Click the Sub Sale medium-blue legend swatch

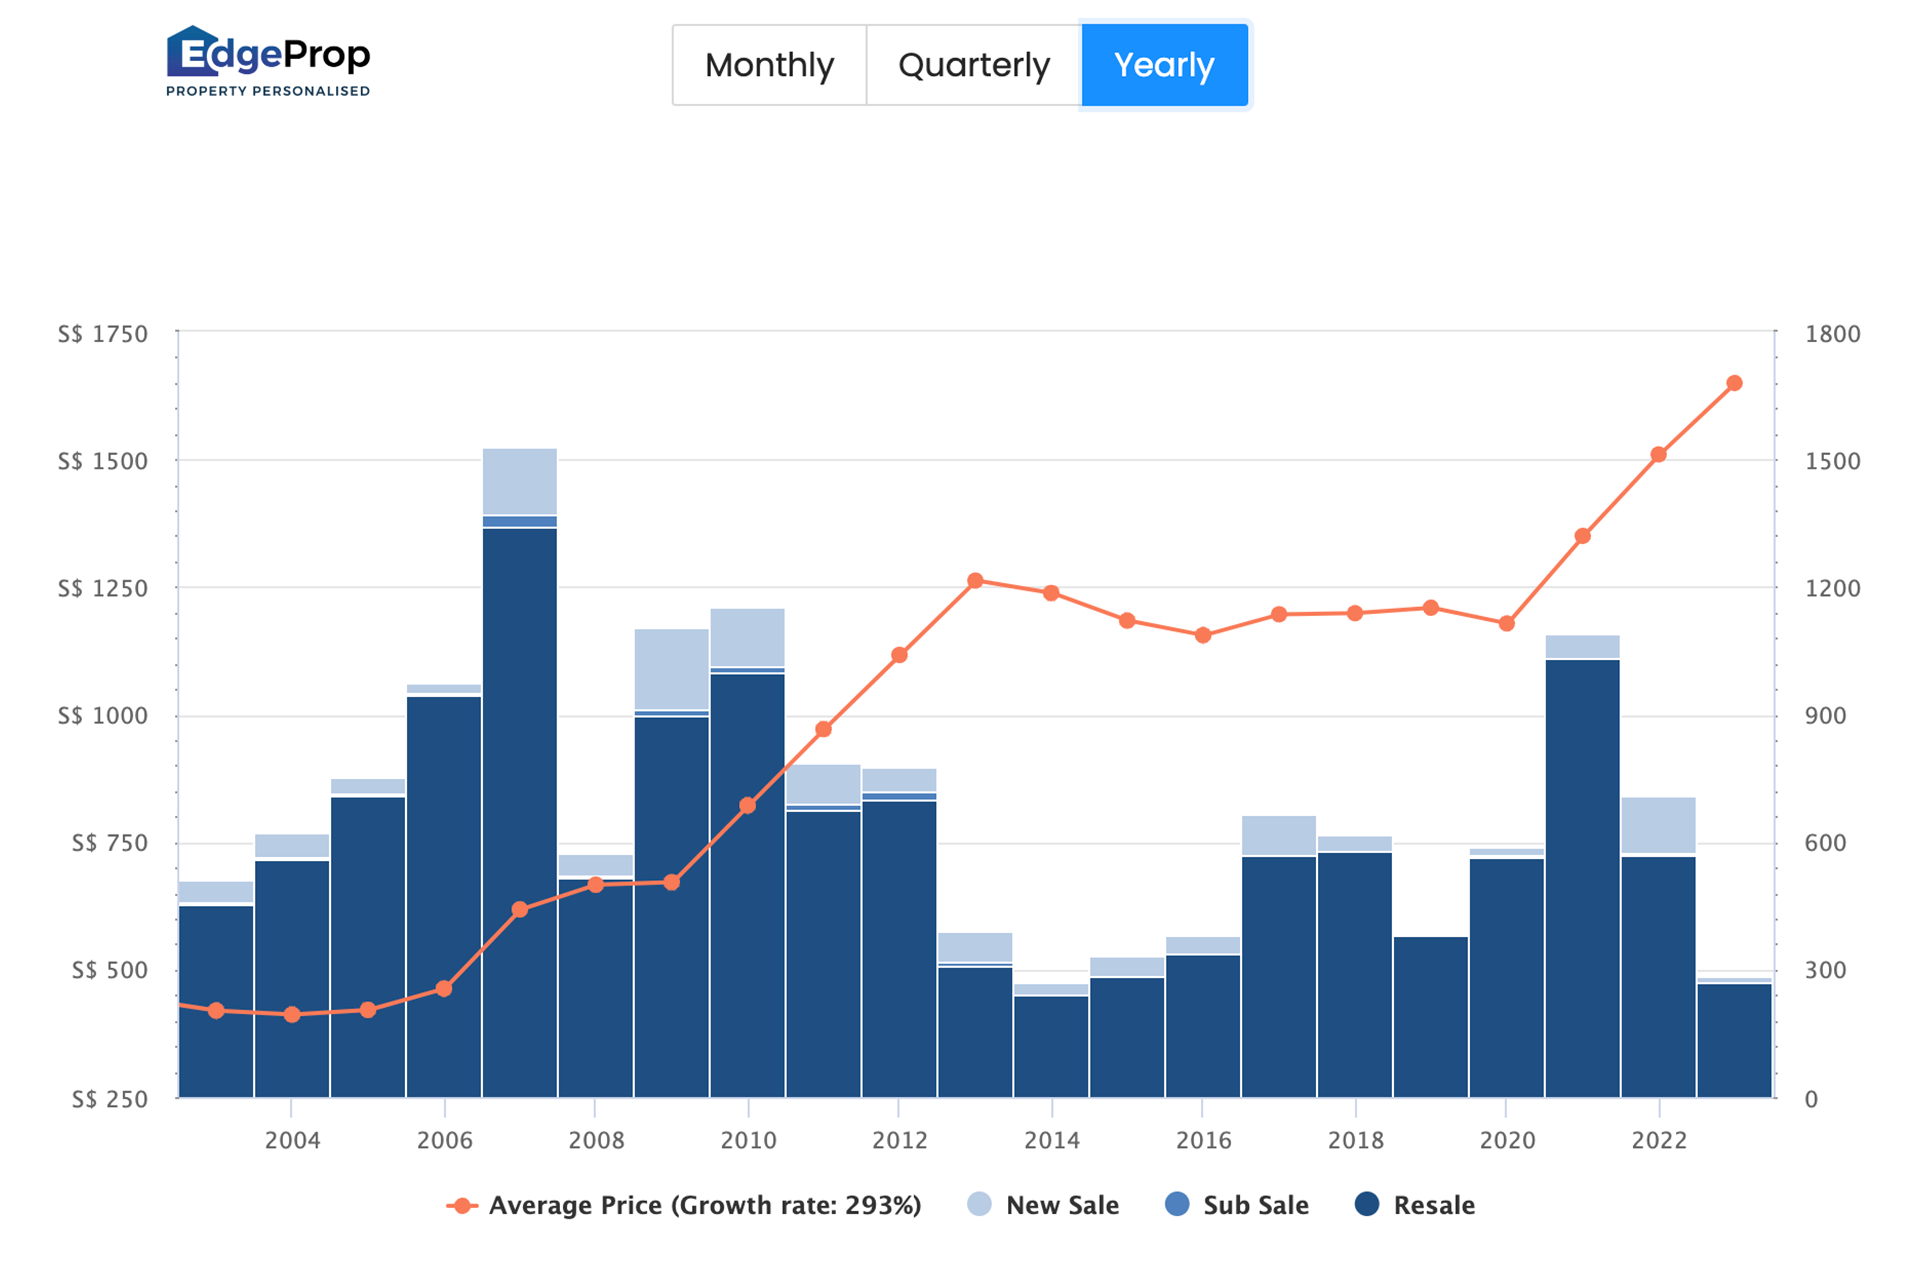1178,1204
